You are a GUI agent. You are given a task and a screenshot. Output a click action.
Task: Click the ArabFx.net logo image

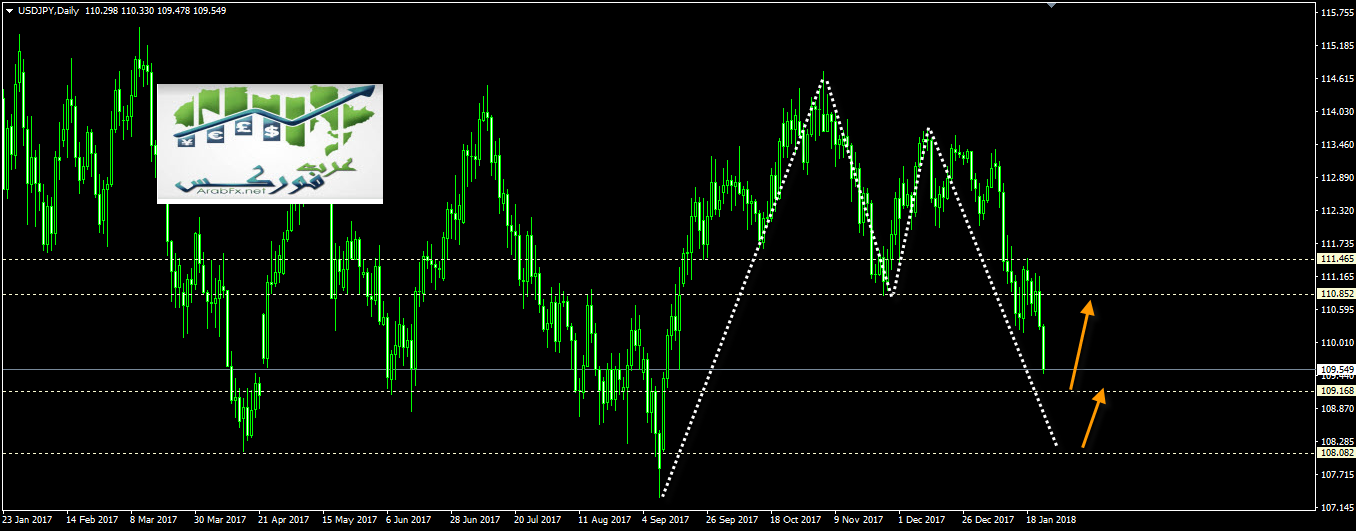270,144
